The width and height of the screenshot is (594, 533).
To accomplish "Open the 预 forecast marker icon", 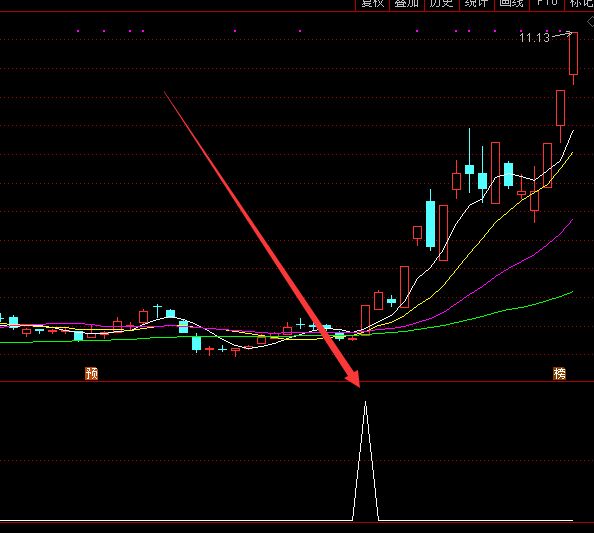I will pos(91,374).
